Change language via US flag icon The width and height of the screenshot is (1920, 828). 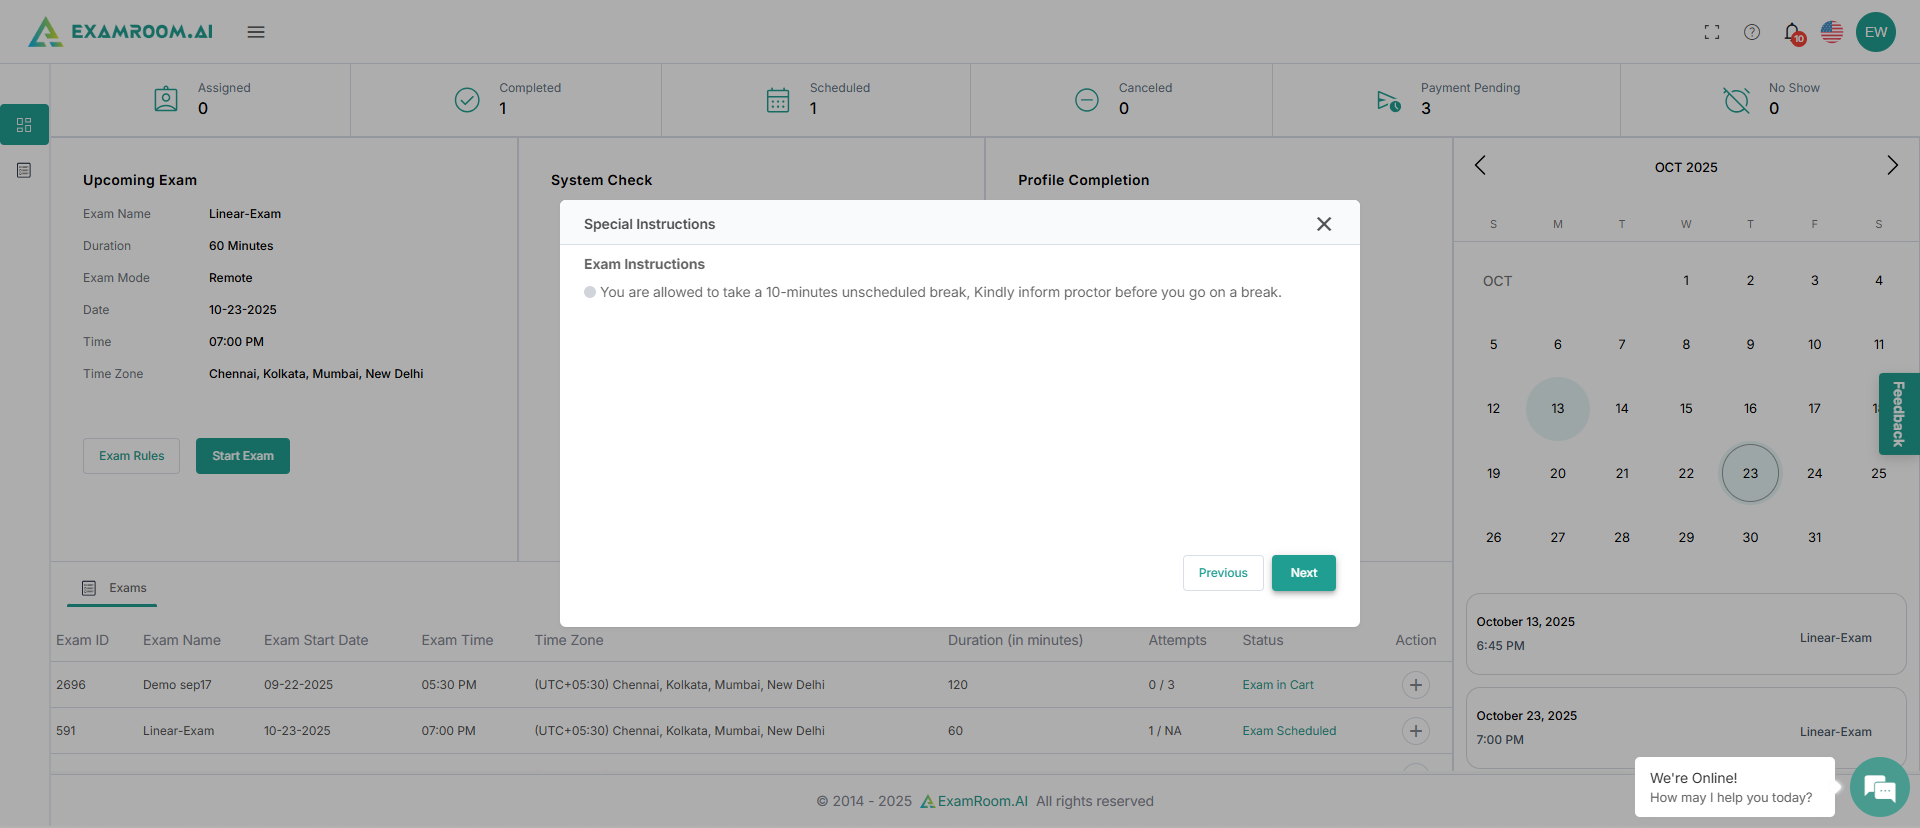pos(1832,32)
